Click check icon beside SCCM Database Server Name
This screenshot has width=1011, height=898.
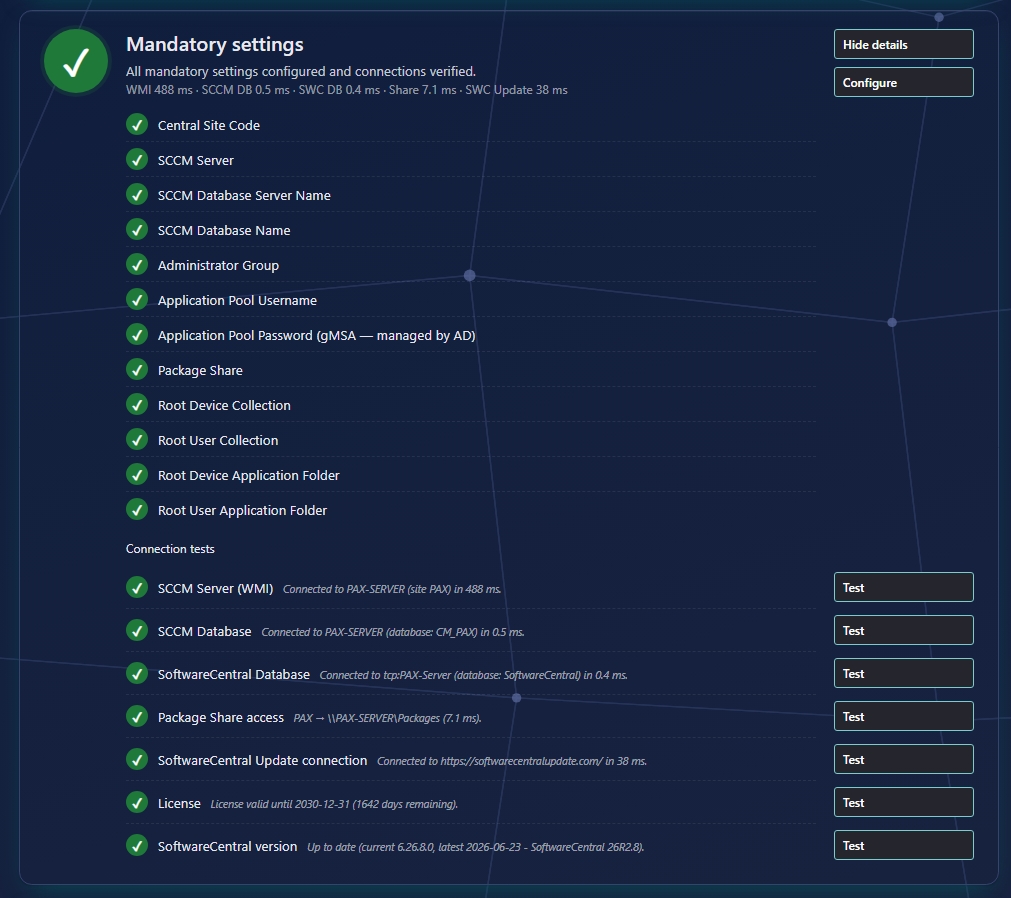[x=137, y=195]
